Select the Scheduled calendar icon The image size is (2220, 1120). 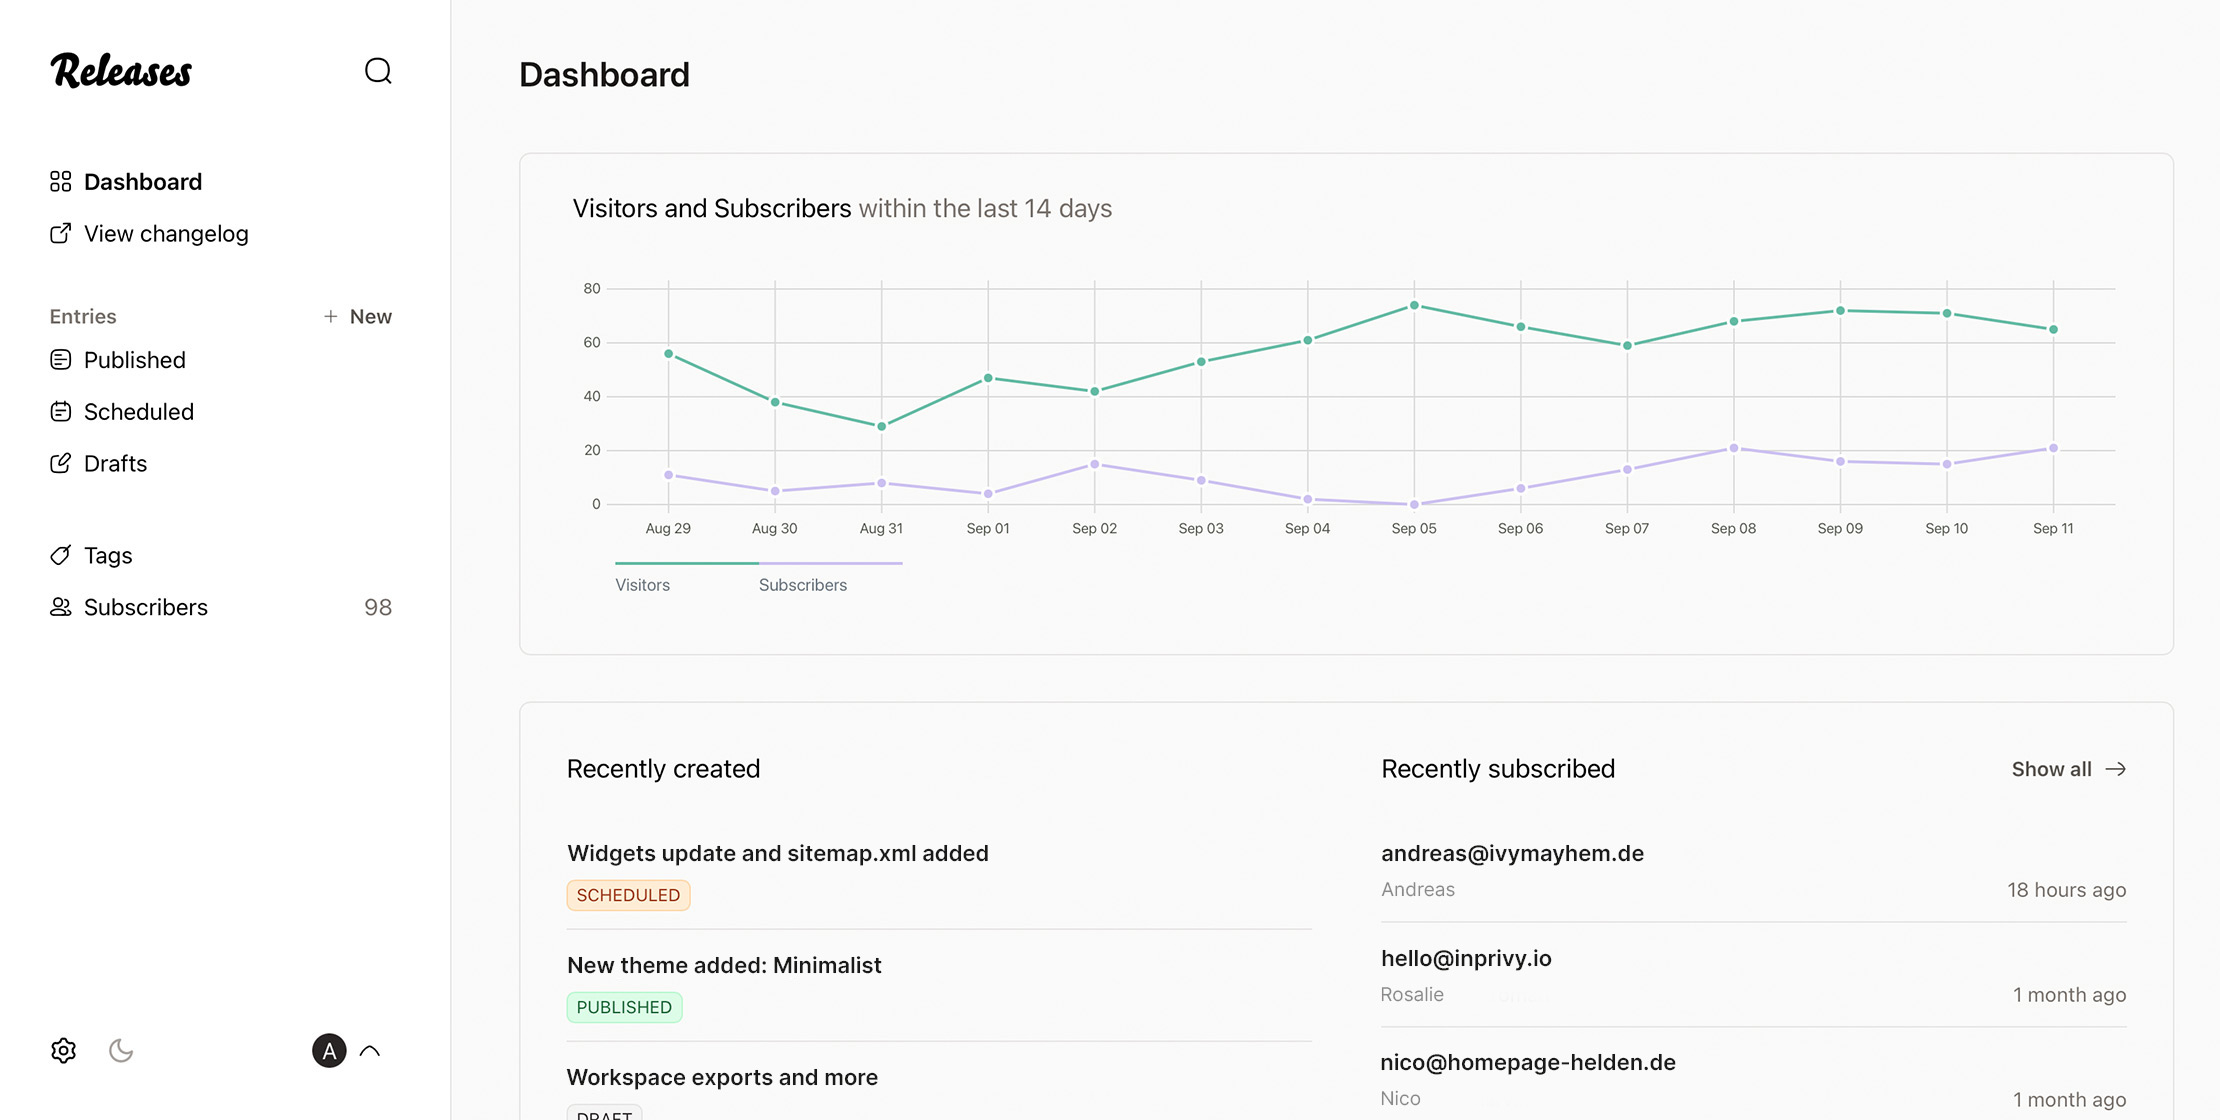pos(60,411)
